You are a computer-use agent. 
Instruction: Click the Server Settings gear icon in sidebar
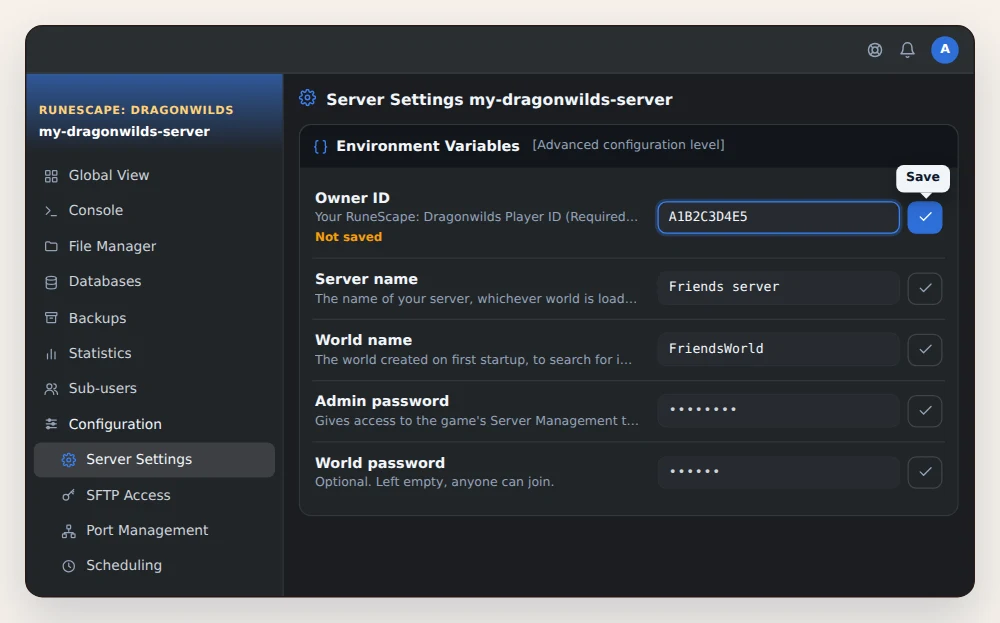coord(68,460)
